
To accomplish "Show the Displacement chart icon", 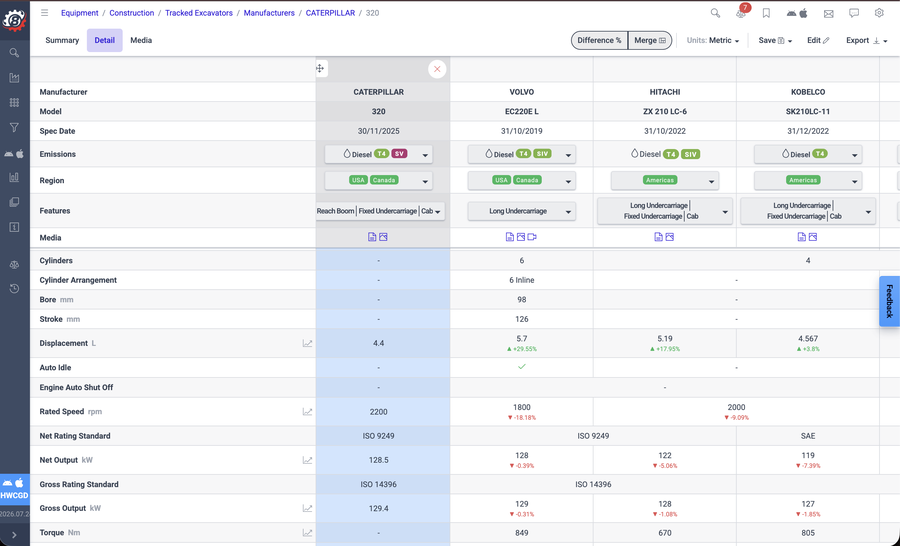I will coord(308,343).
